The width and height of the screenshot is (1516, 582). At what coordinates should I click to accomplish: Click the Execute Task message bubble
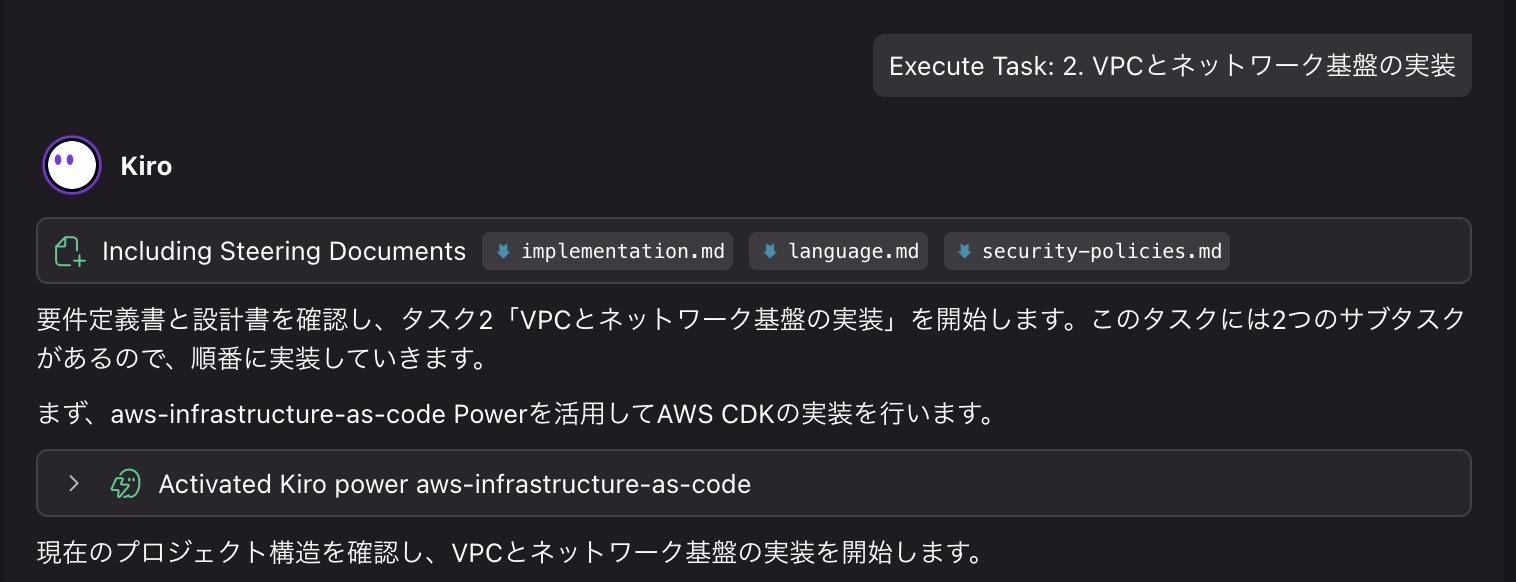tap(1171, 65)
